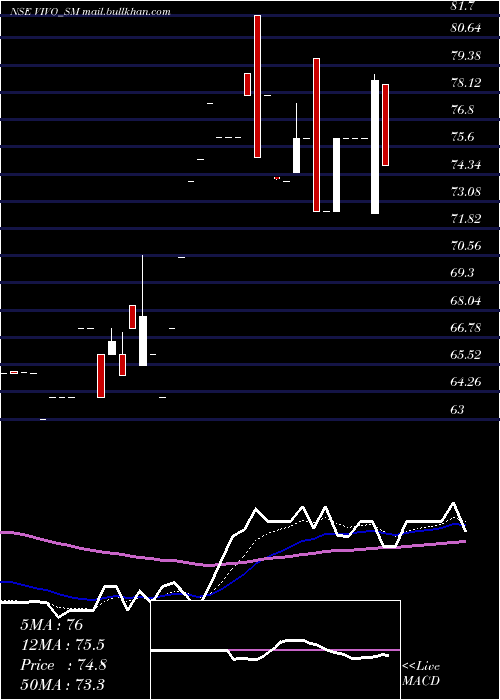This screenshot has height=700, width=500.
Task: Click the 74.34 price axis label
Action: (x=466, y=165)
